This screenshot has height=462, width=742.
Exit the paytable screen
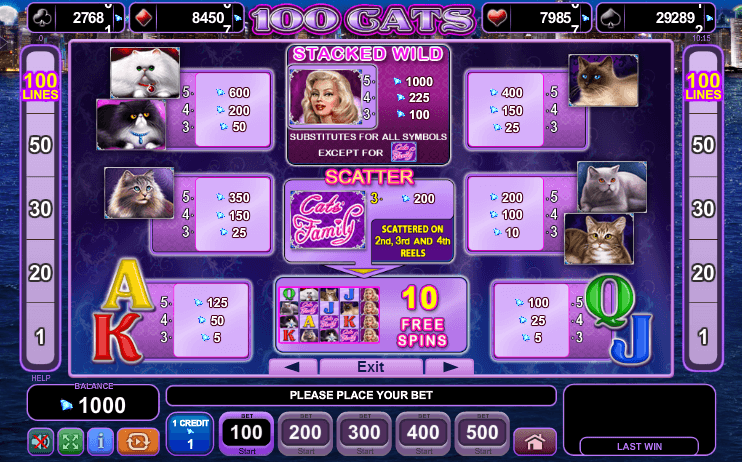click(x=371, y=367)
